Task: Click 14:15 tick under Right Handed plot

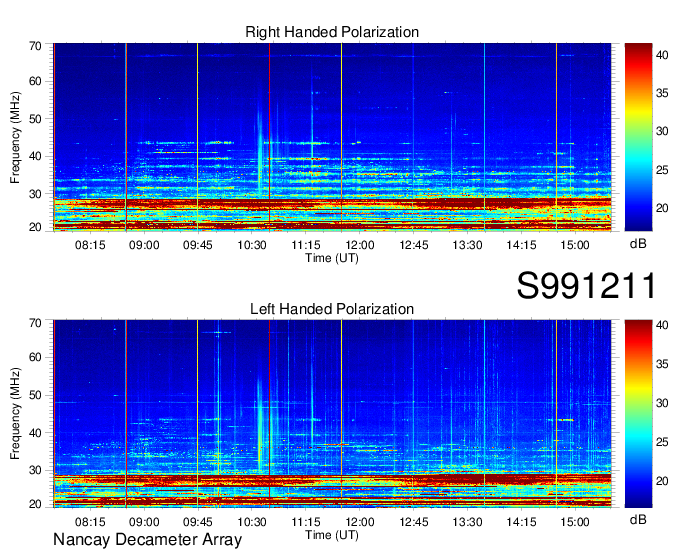Action: point(521,245)
